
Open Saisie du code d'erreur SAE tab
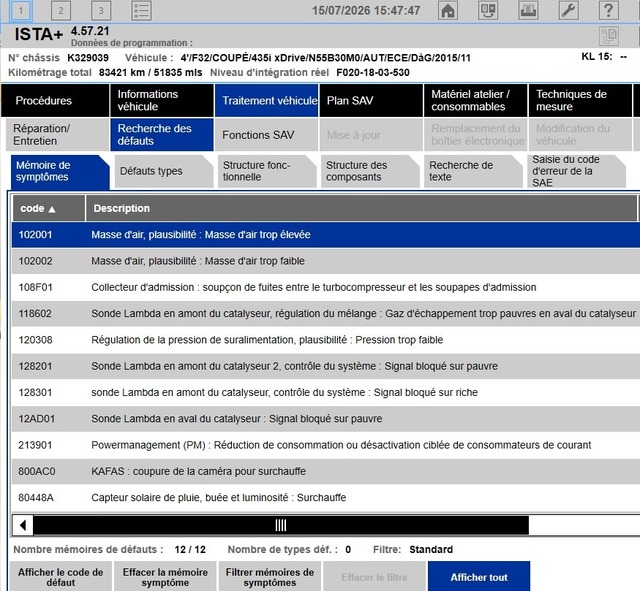click(576, 171)
